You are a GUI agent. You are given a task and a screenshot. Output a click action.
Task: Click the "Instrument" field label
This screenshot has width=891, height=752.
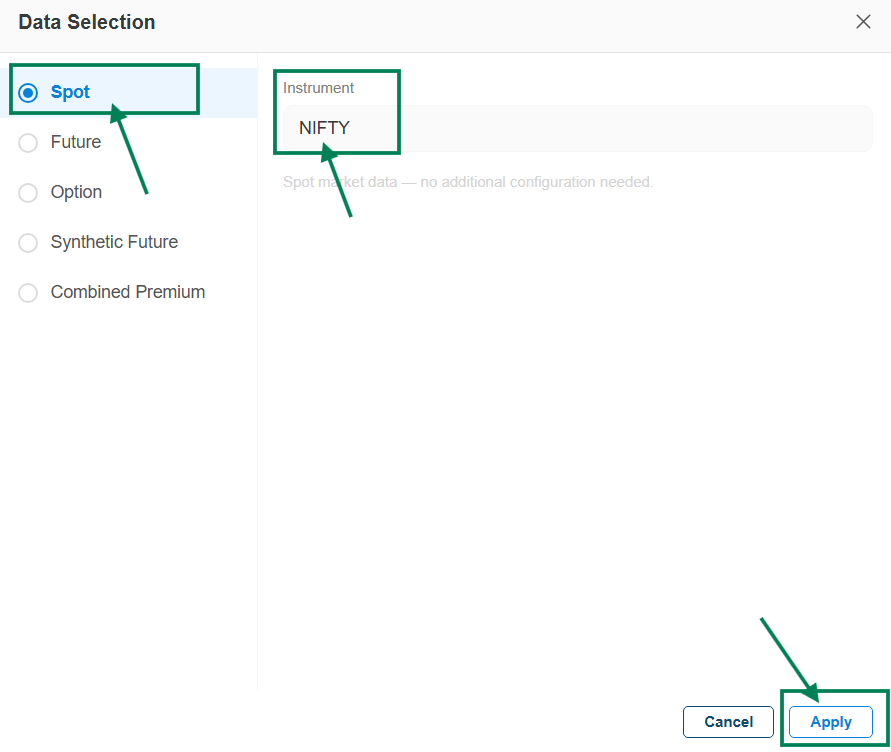[318, 88]
